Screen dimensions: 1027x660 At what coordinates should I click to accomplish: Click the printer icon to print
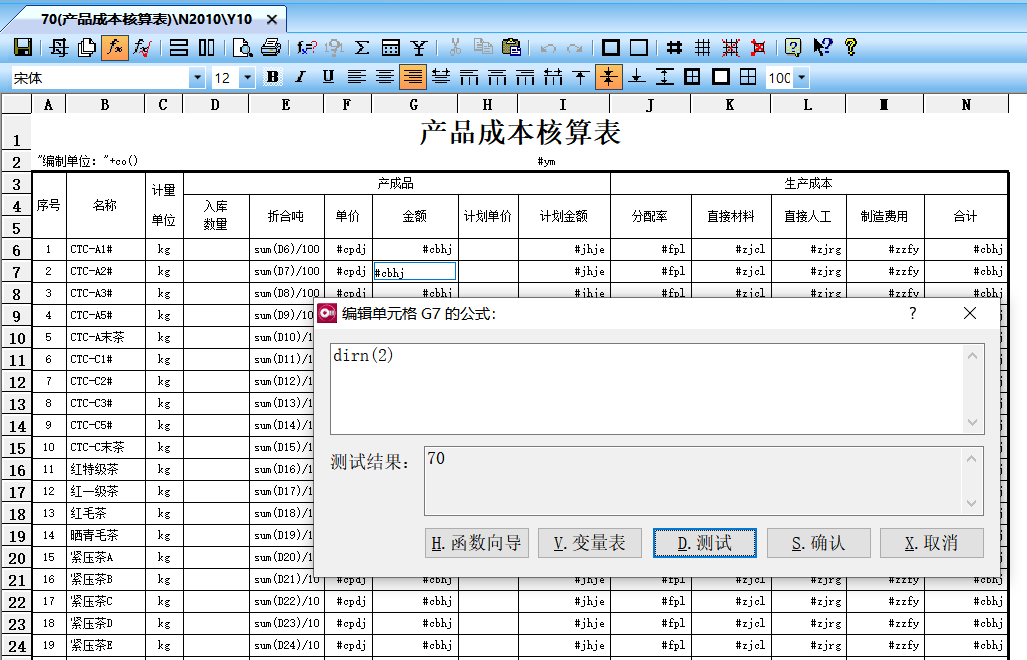coord(270,47)
